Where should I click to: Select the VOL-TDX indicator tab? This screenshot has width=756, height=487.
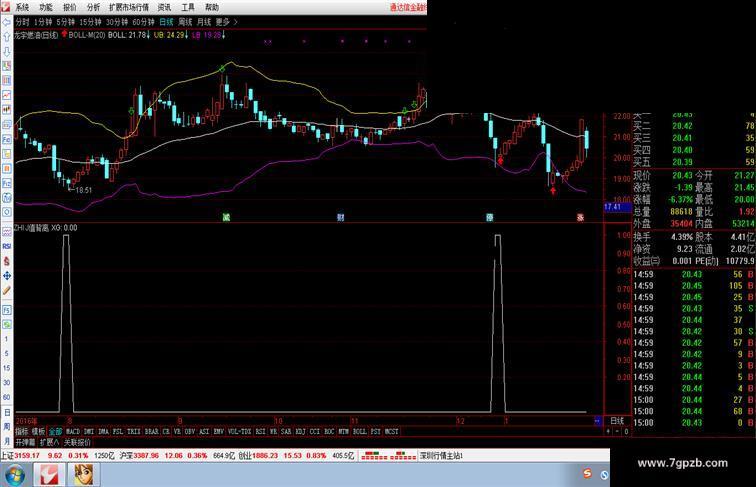pyautogui.click(x=239, y=431)
